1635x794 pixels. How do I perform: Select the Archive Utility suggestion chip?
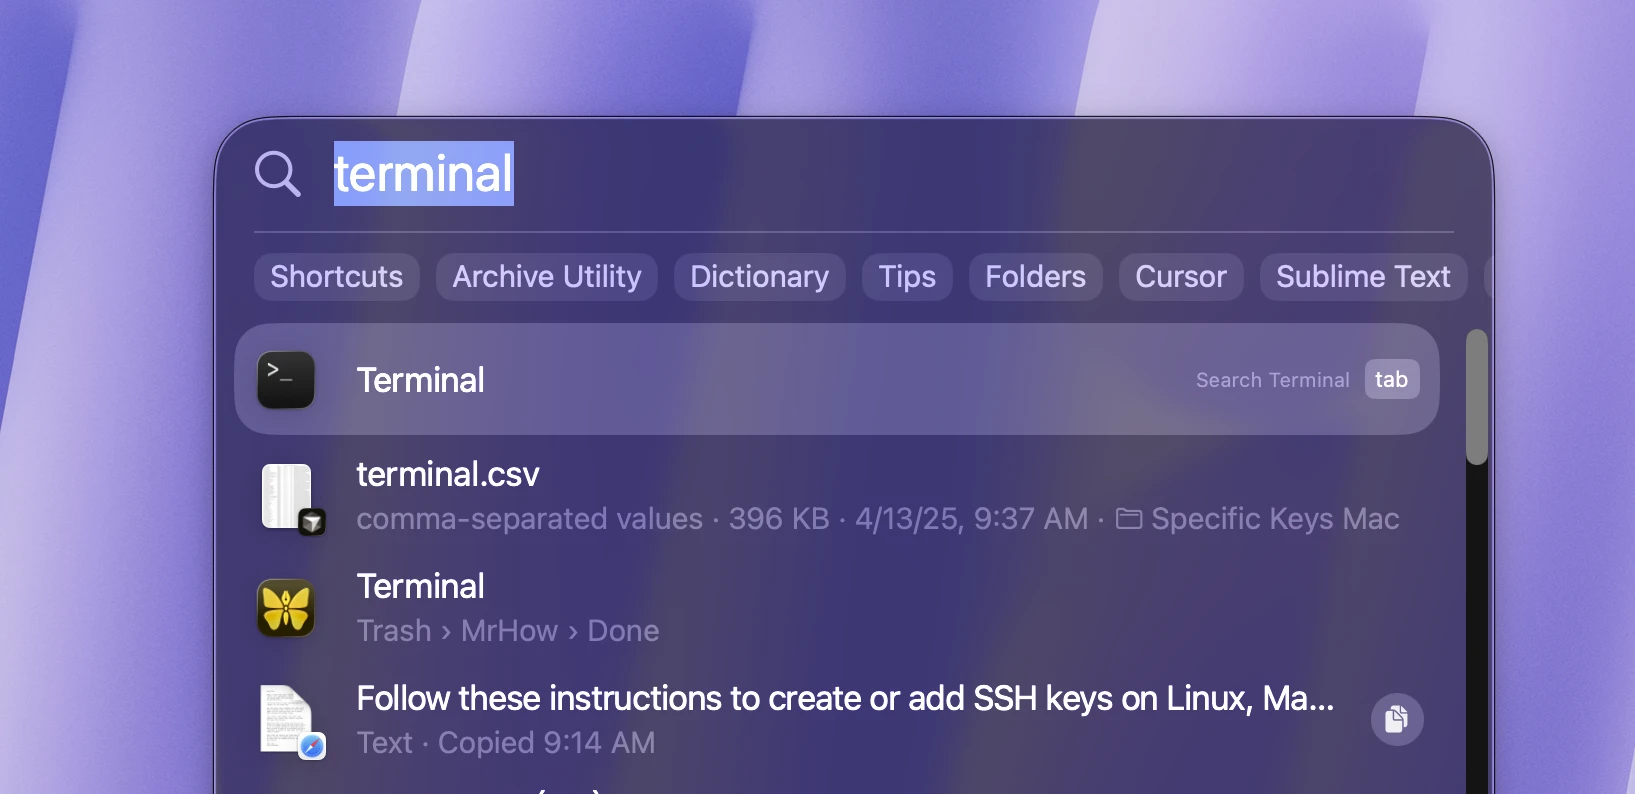pos(547,277)
